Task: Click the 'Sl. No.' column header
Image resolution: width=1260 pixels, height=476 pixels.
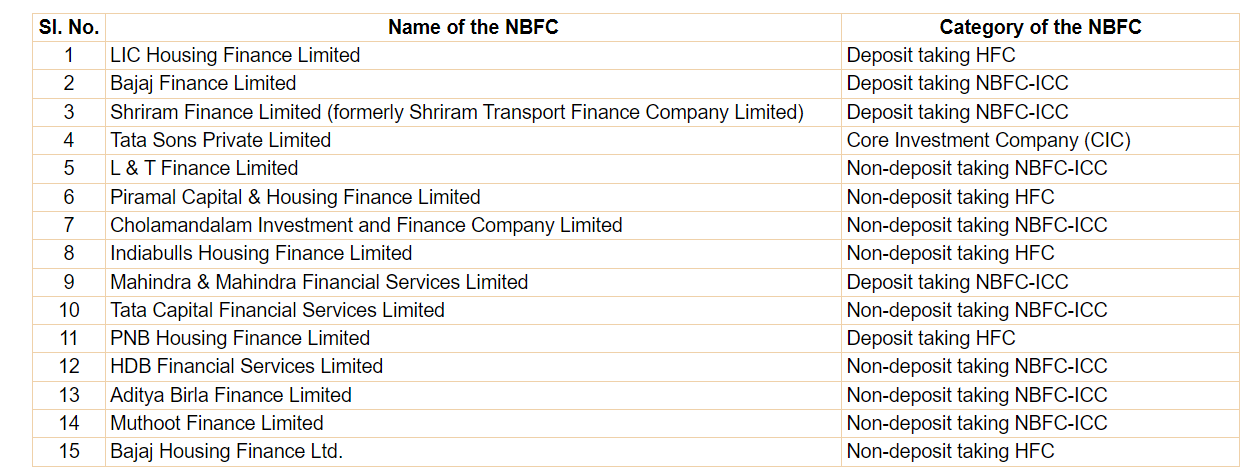Action: click(69, 27)
